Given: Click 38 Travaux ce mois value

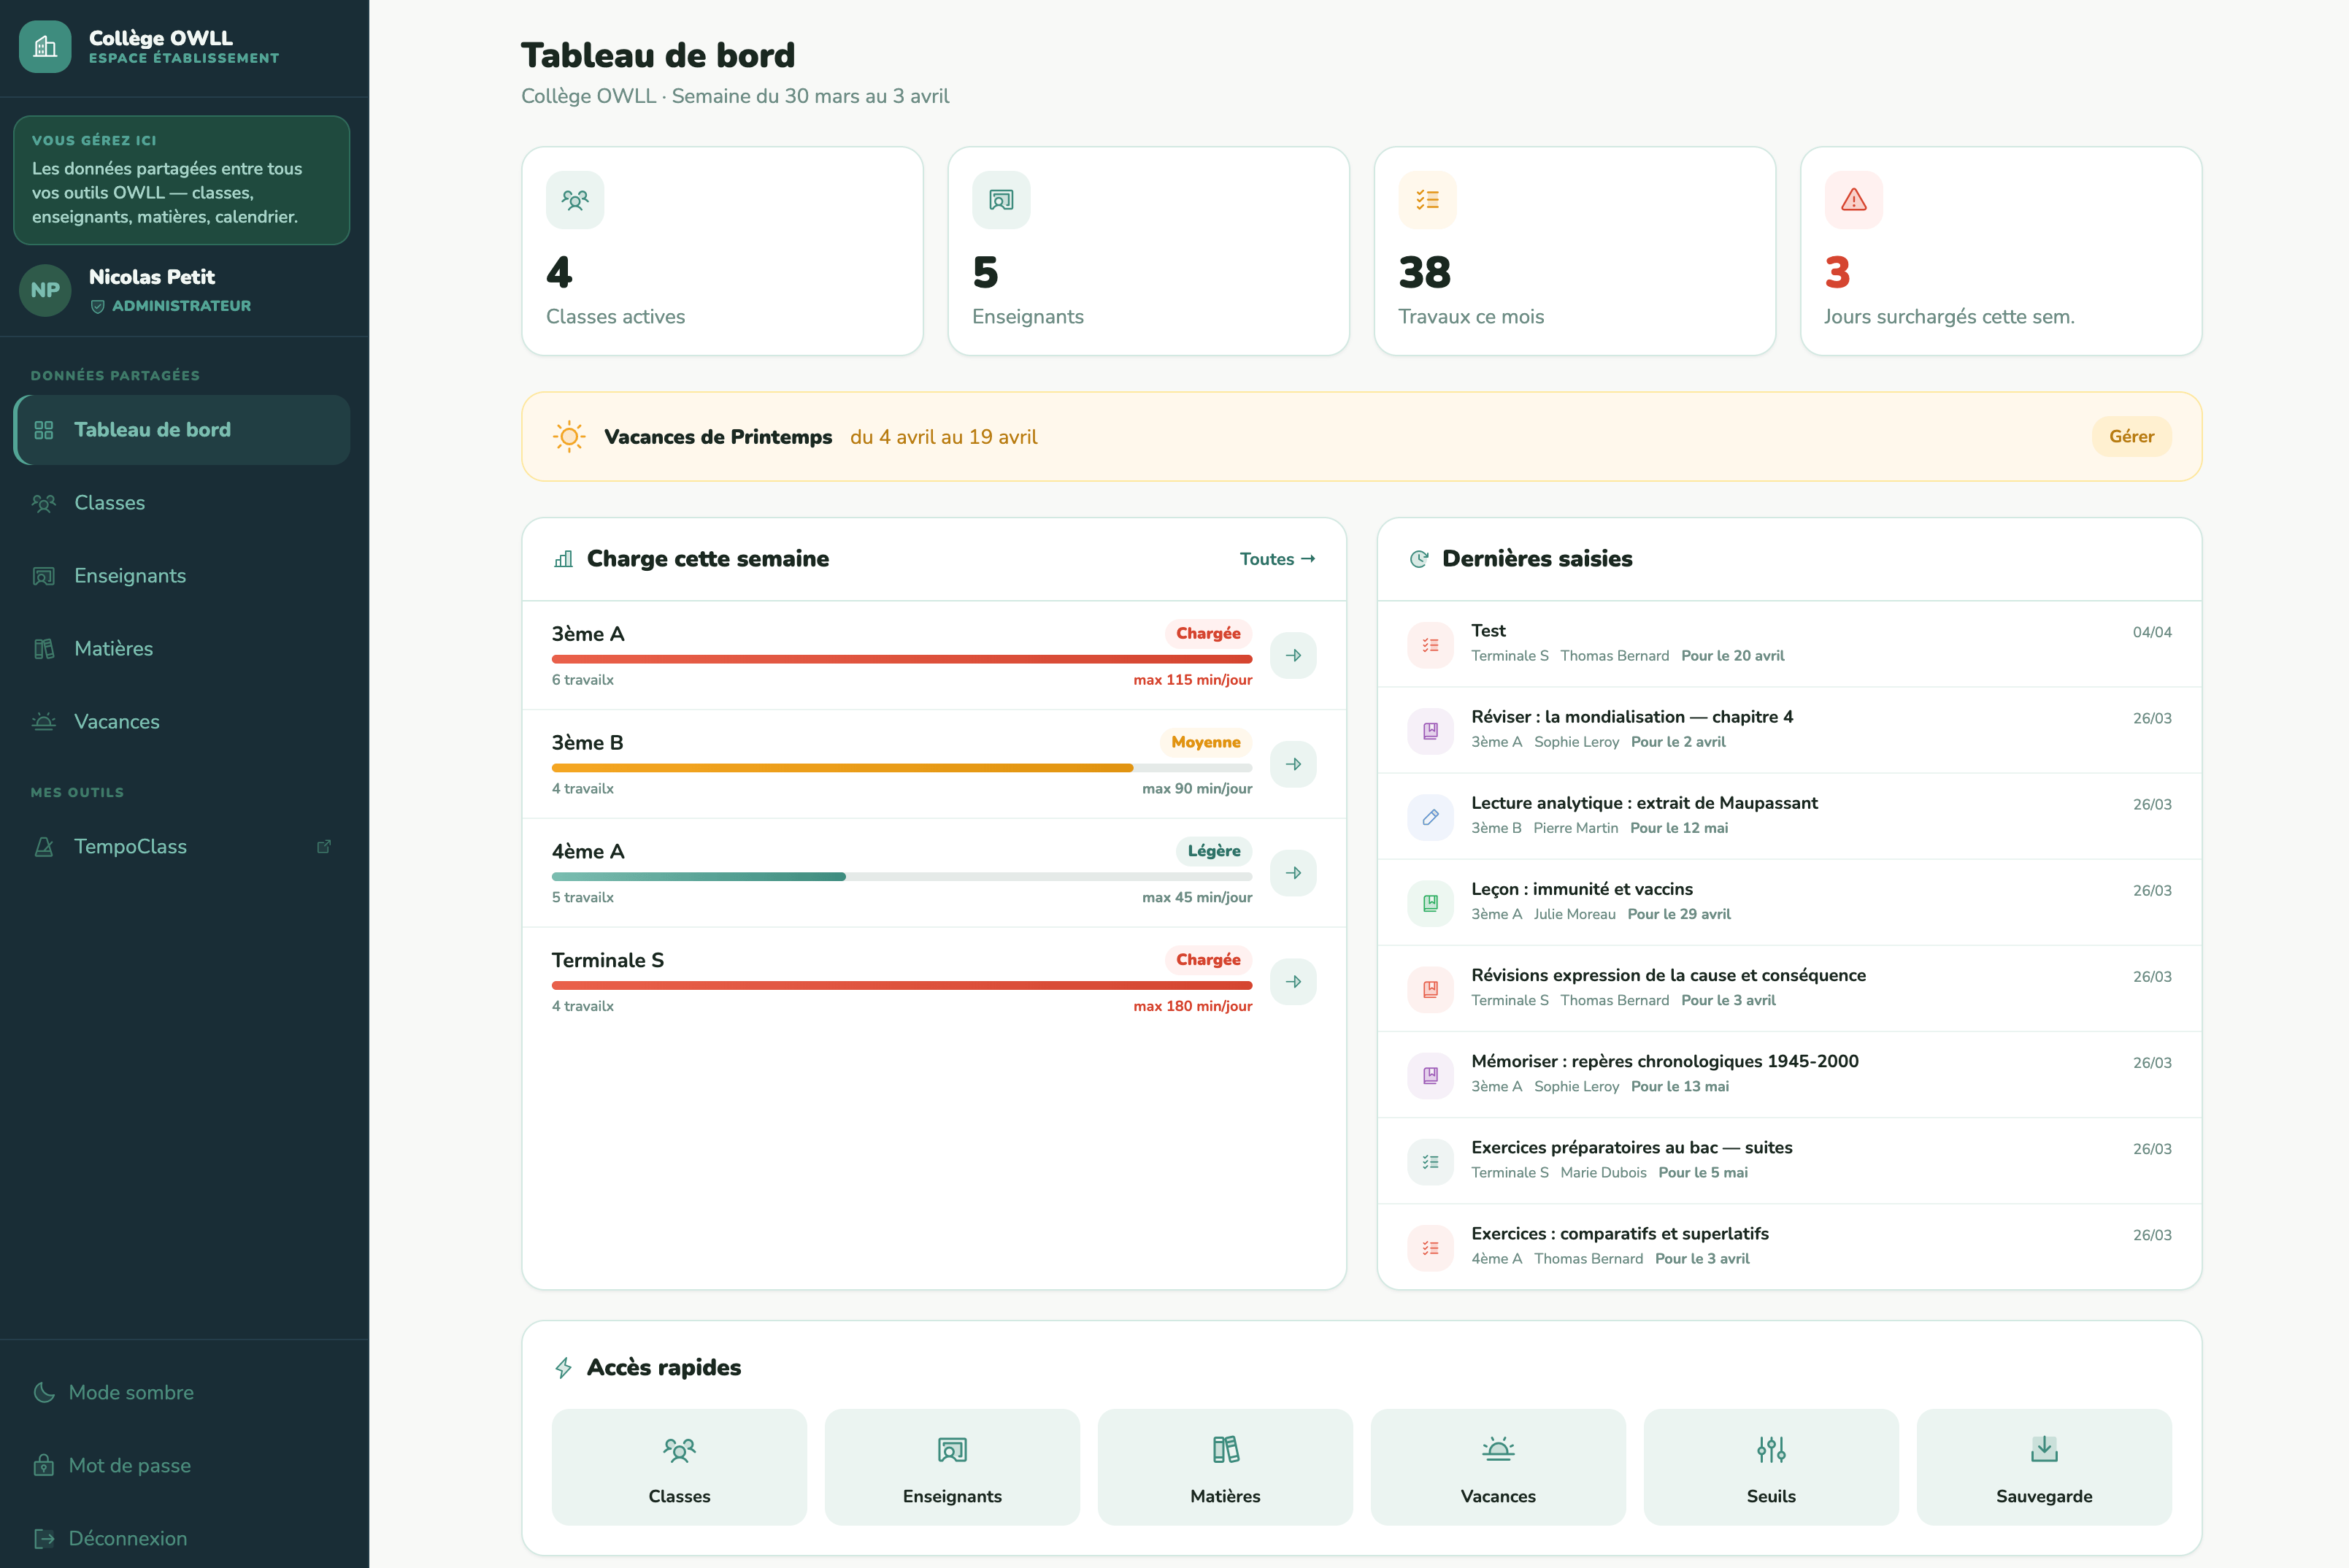Looking at the screenshot, I should click(x=1424, y=273).
